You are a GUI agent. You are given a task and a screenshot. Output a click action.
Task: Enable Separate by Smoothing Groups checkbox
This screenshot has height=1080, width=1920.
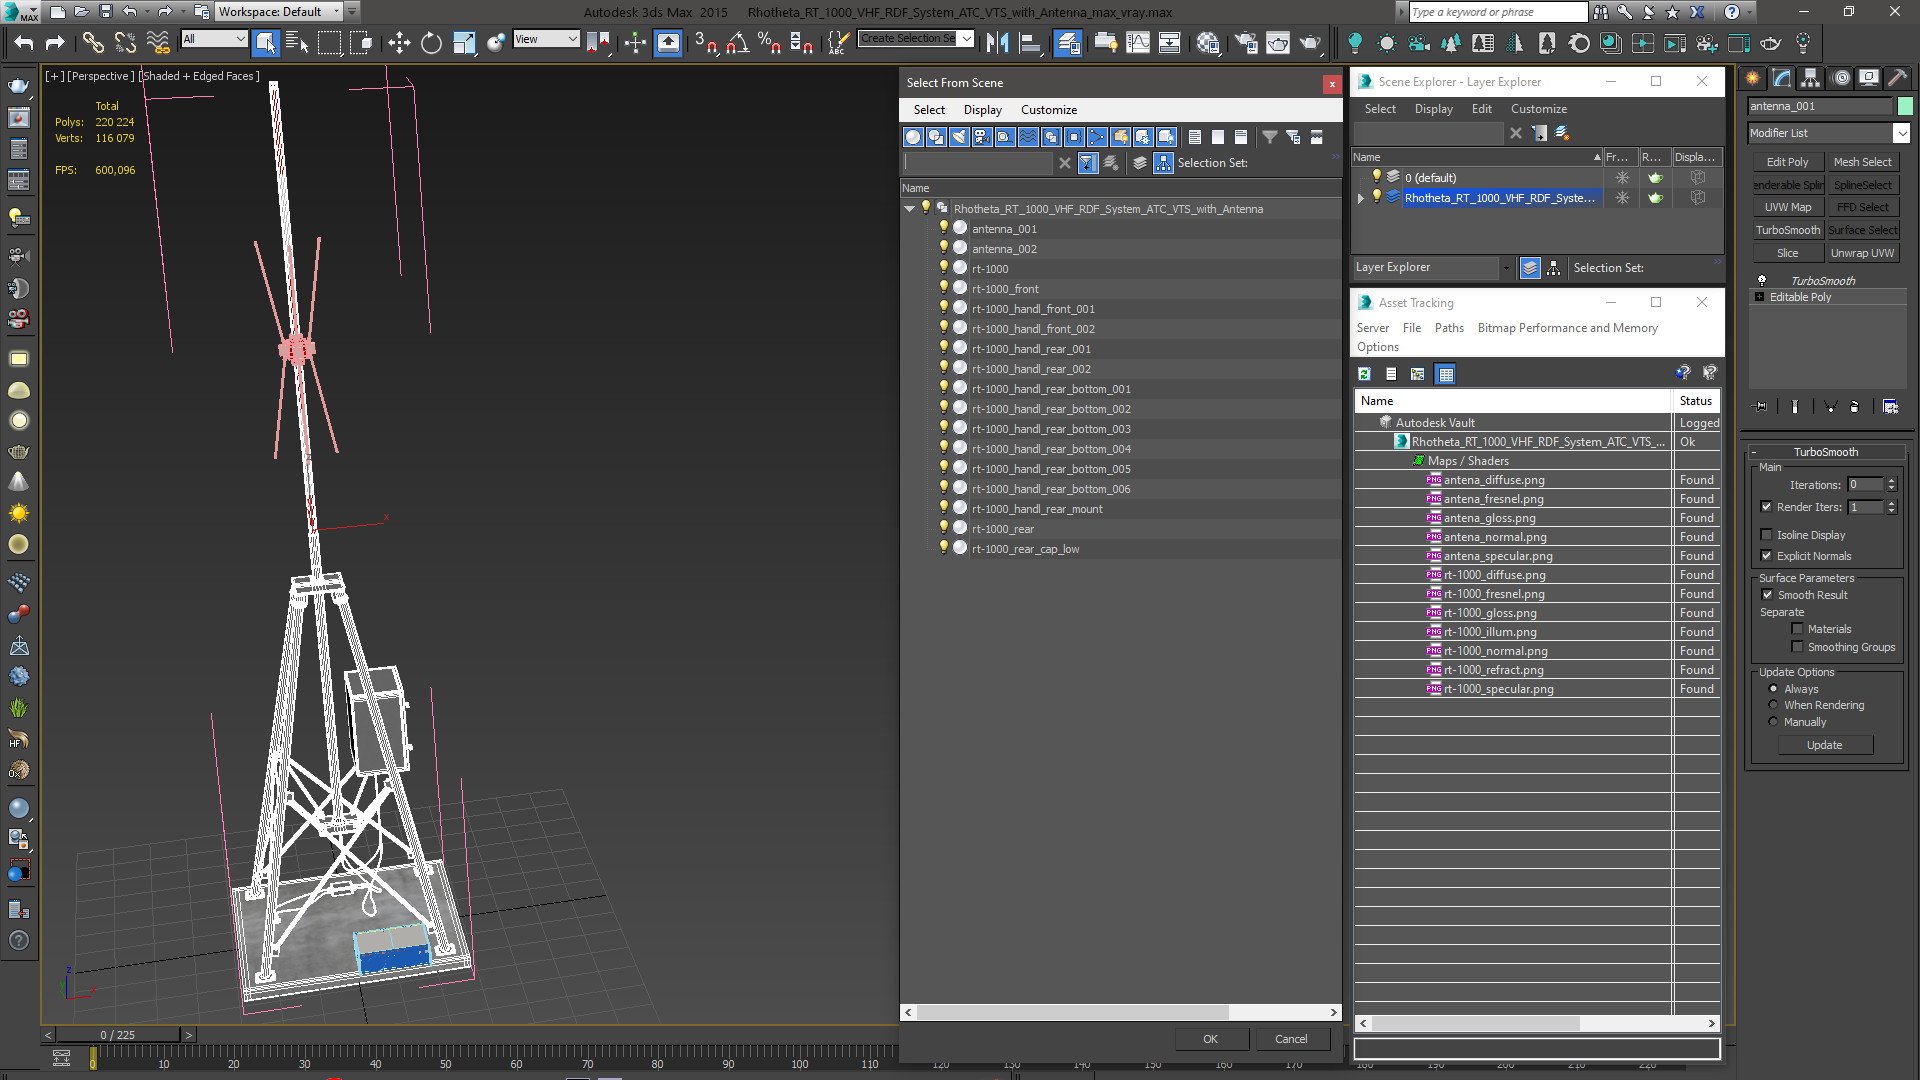1797,647
